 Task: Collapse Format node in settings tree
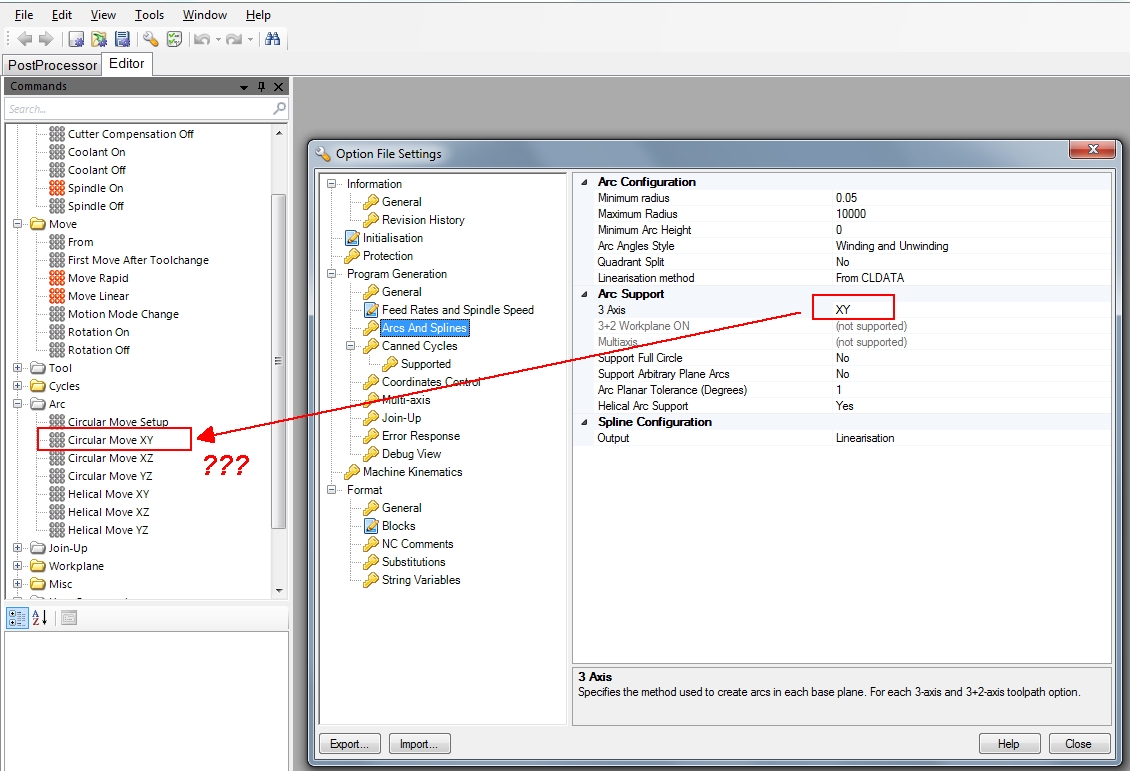(332, 490)
